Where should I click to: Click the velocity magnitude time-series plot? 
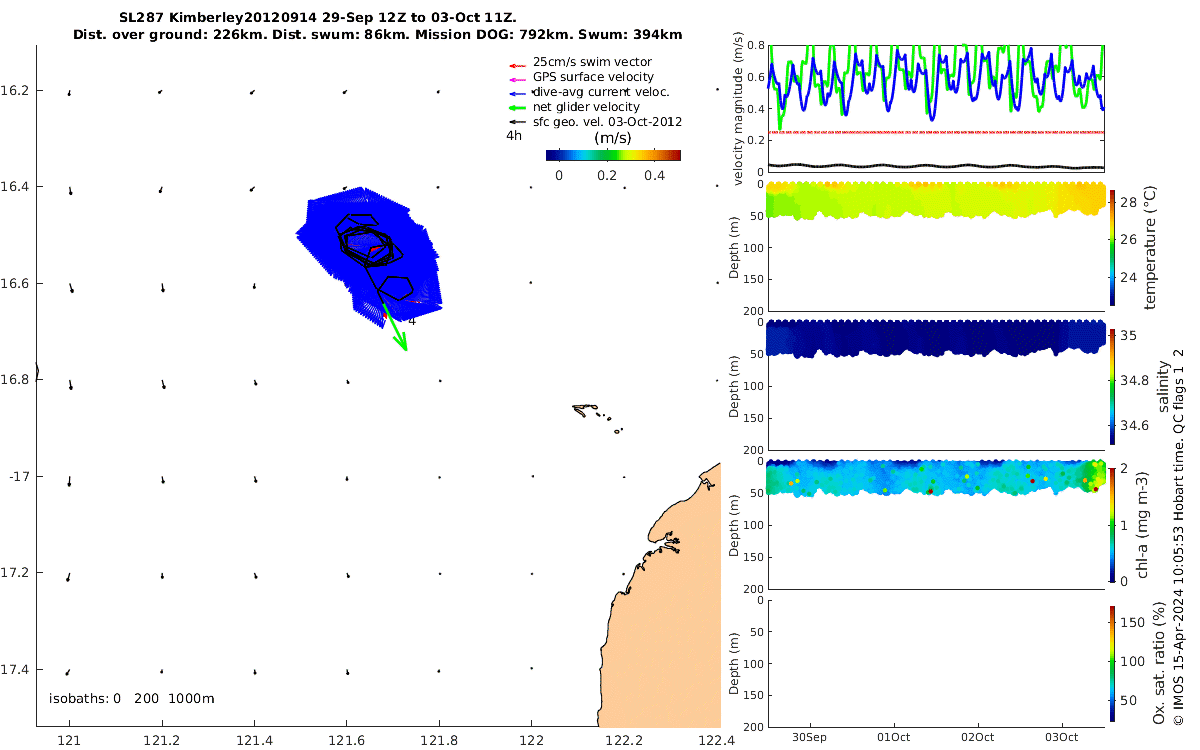[x=936, y=108]
